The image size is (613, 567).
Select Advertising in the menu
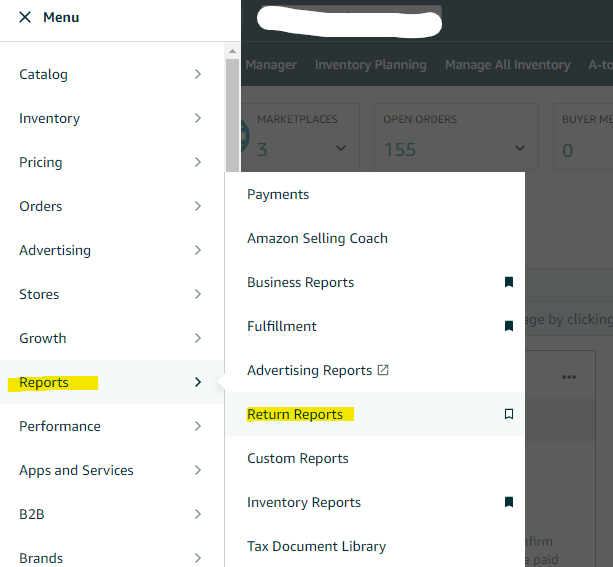55,250
